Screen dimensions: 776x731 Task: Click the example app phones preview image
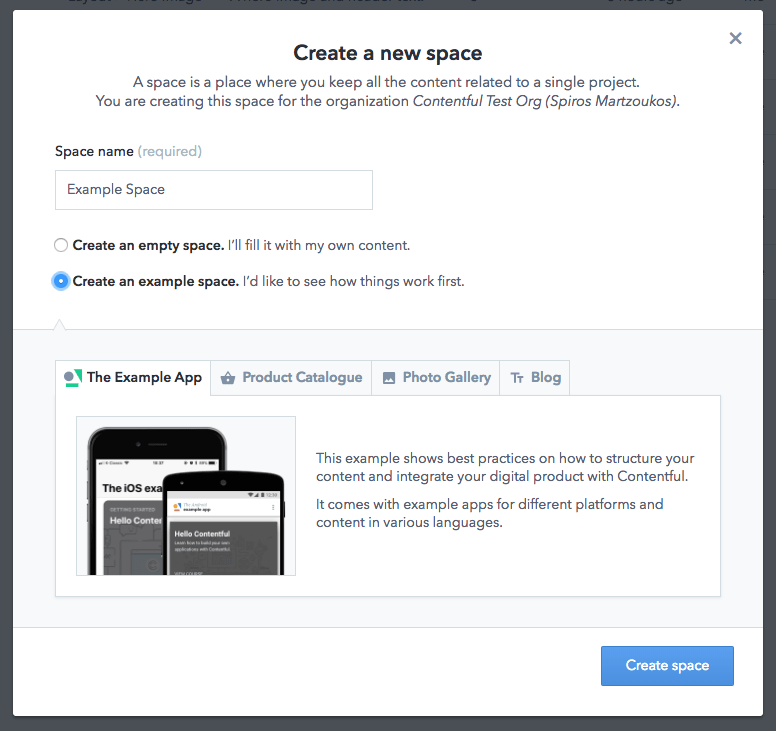[x=186, y=496]
